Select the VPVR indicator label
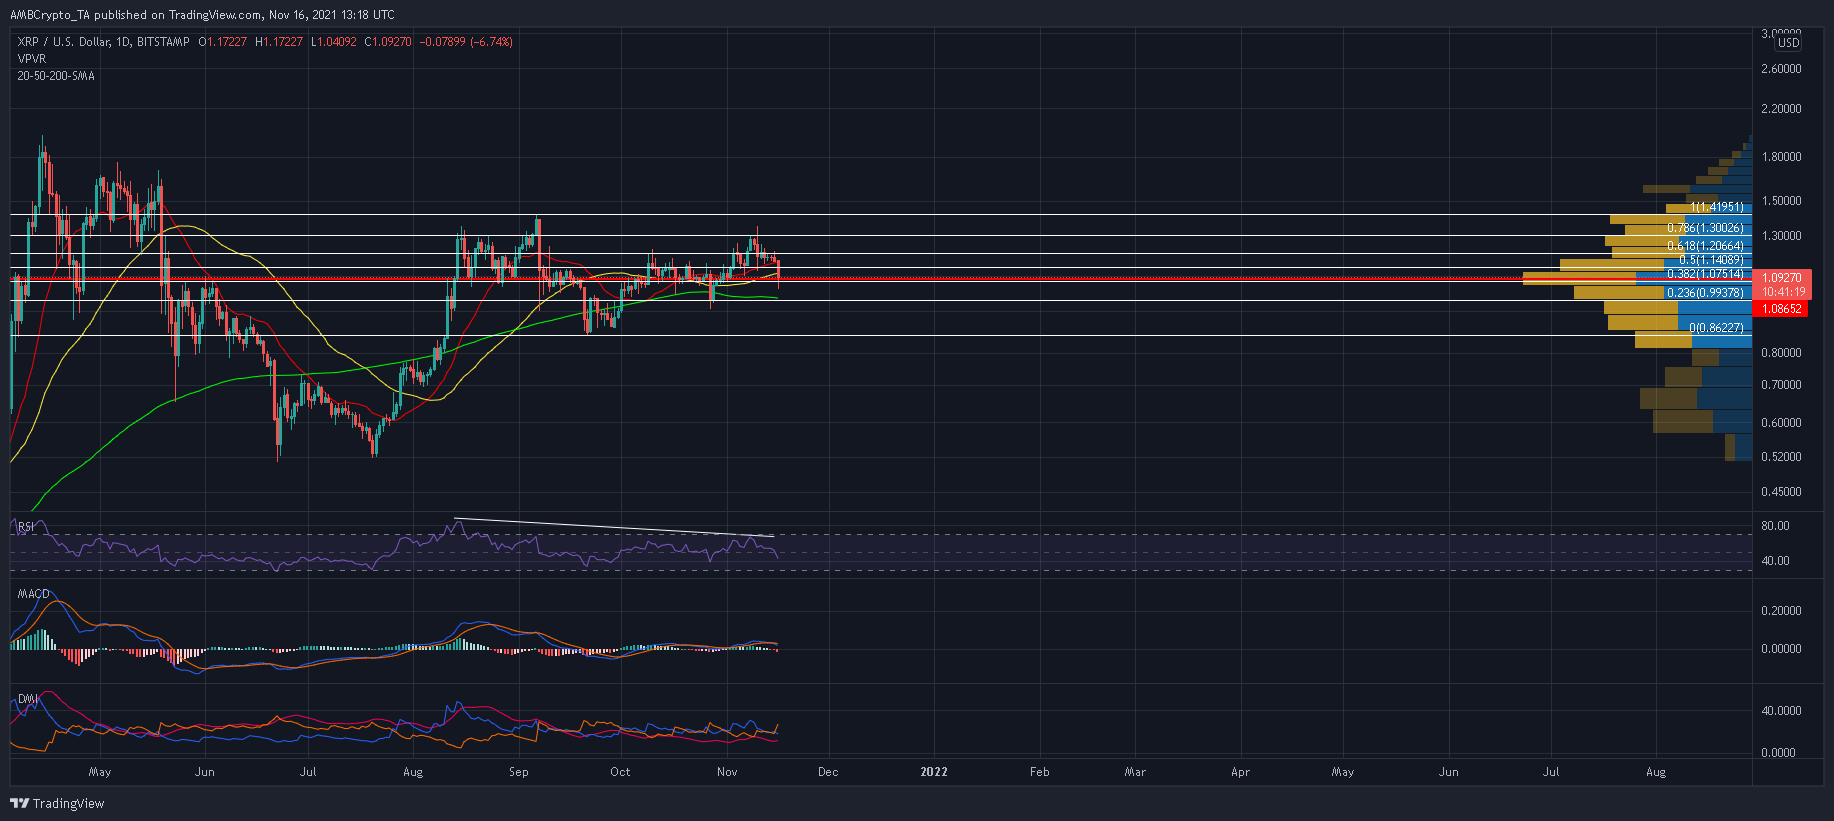The width and height of the screenshot is (1834, 821). 32,59
